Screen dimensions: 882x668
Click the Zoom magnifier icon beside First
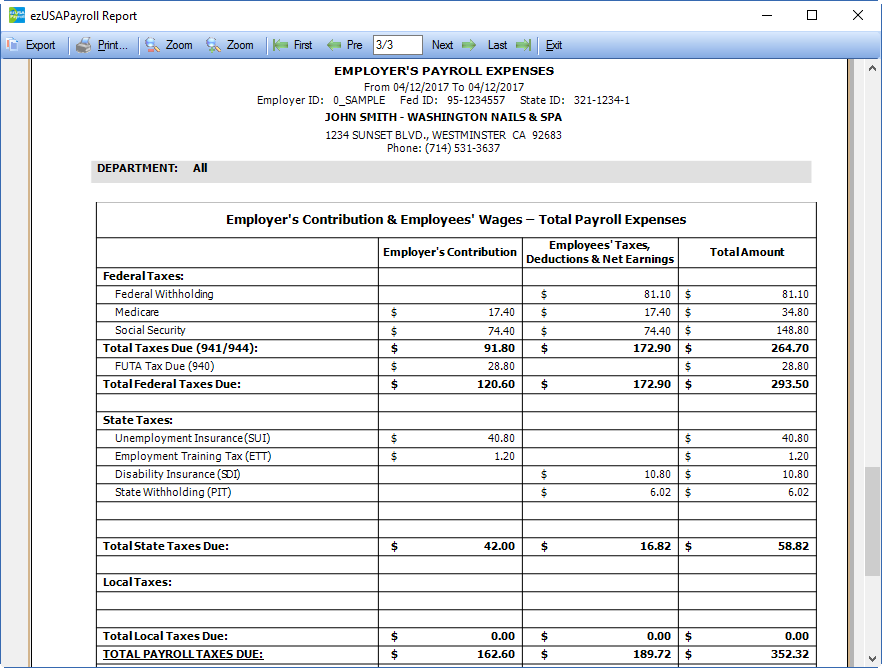(213, 45)
